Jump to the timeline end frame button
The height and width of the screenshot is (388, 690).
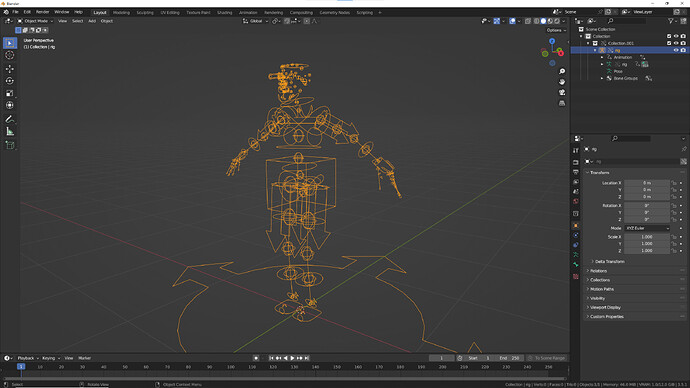(307, 358)
